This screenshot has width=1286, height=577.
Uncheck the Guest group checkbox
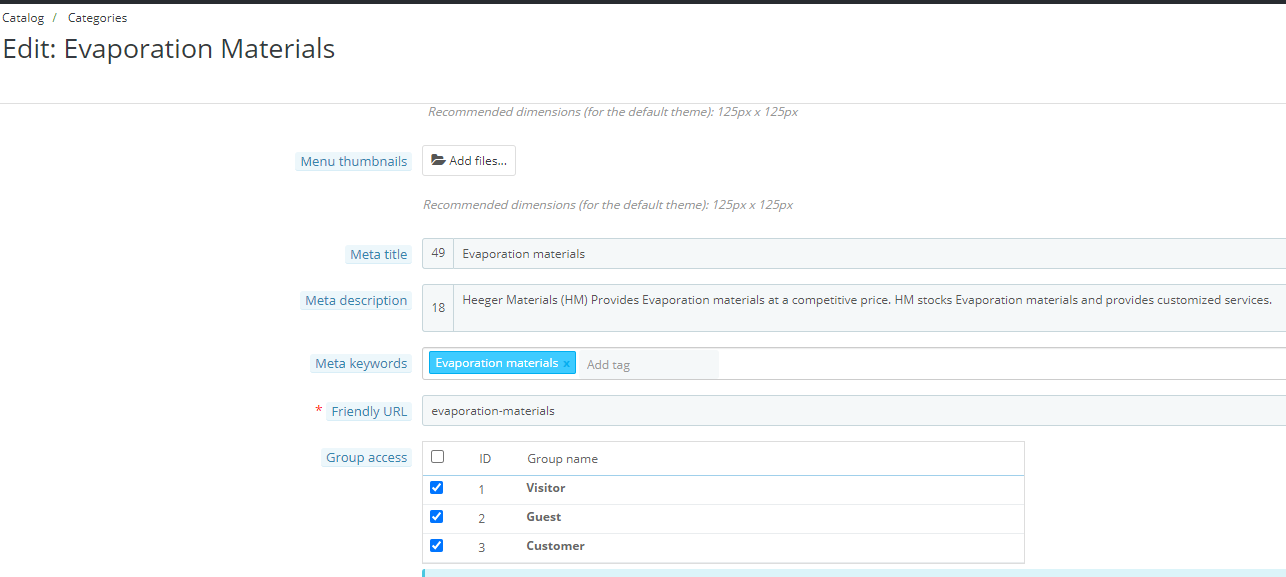pos(436,517)
